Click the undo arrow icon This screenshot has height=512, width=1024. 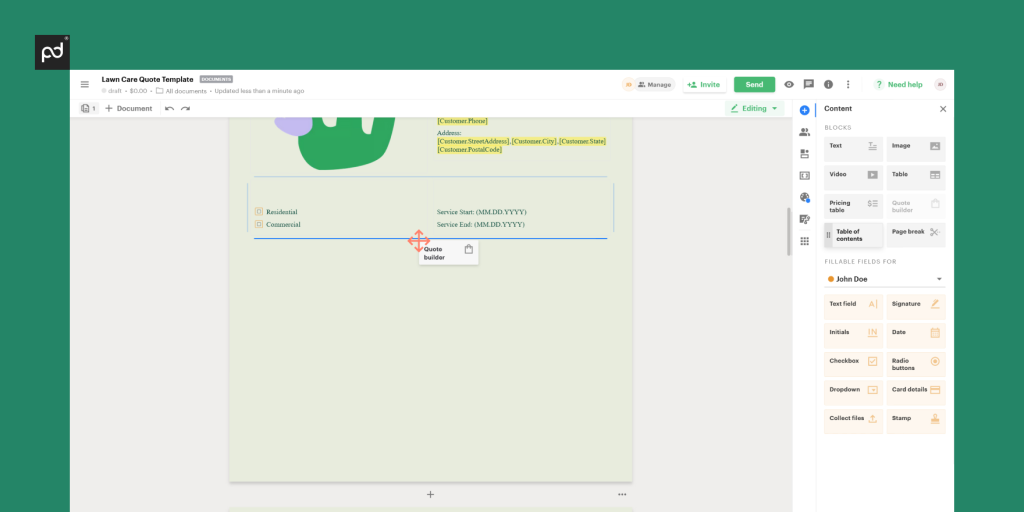pyautogui.click(x=169, y=108)
